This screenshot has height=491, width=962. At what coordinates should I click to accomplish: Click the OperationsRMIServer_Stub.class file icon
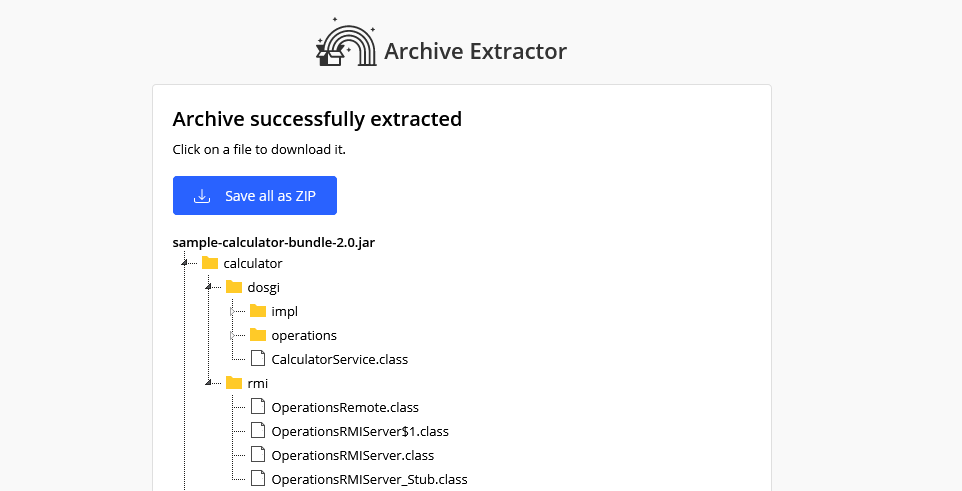pyautogui.click(x=258, y=479)
